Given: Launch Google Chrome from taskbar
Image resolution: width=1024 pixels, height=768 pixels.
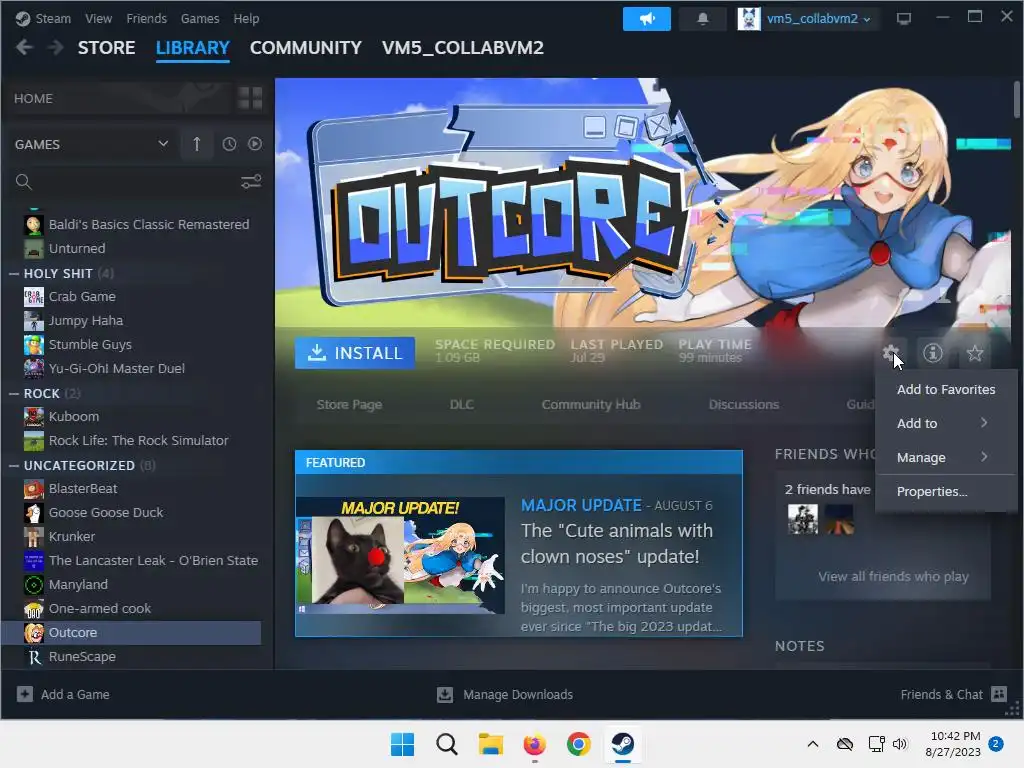Looking at the screenshot, I should pos(579,744).
